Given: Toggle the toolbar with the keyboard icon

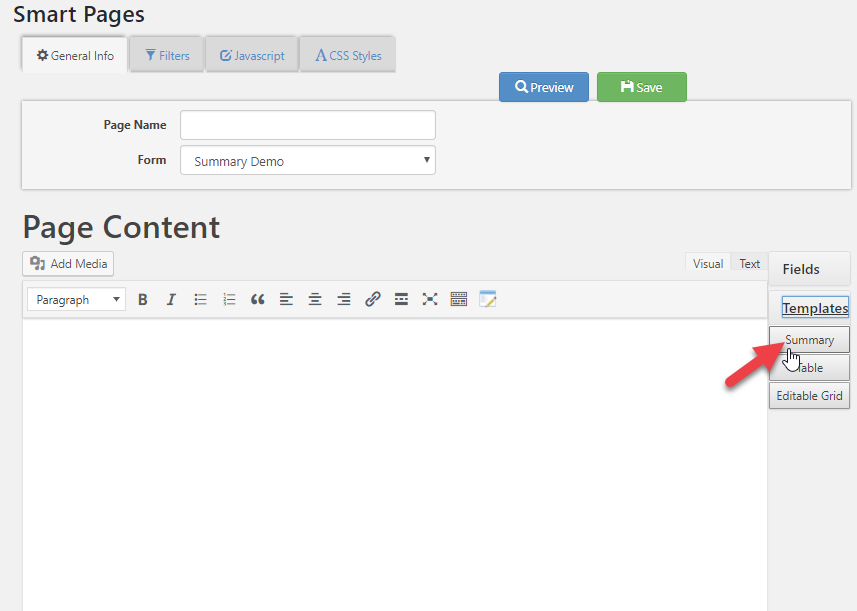Looking at the screenshot, I should click(459, 299).
